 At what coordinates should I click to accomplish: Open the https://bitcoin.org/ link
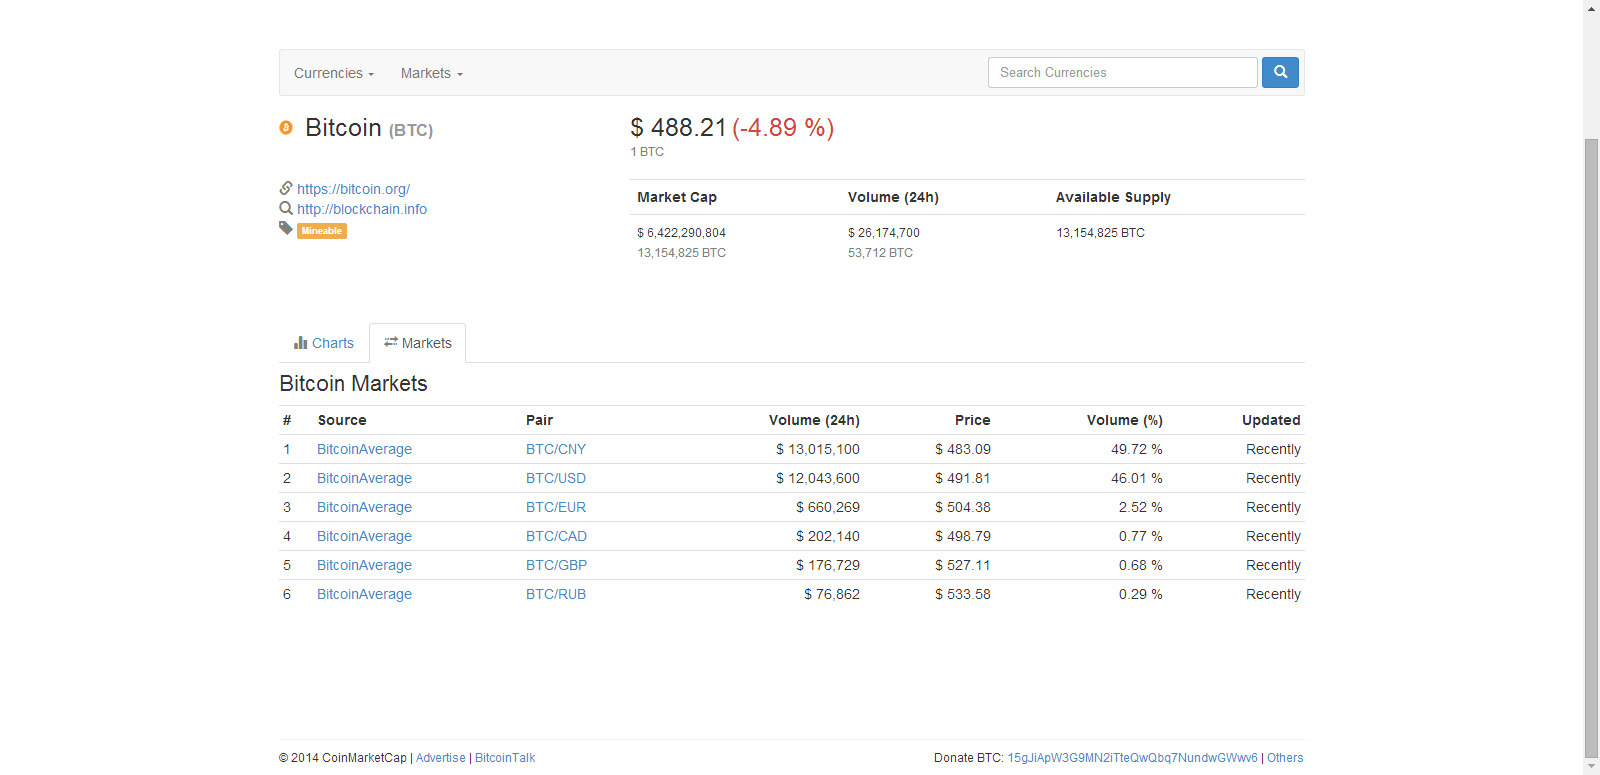353,189
